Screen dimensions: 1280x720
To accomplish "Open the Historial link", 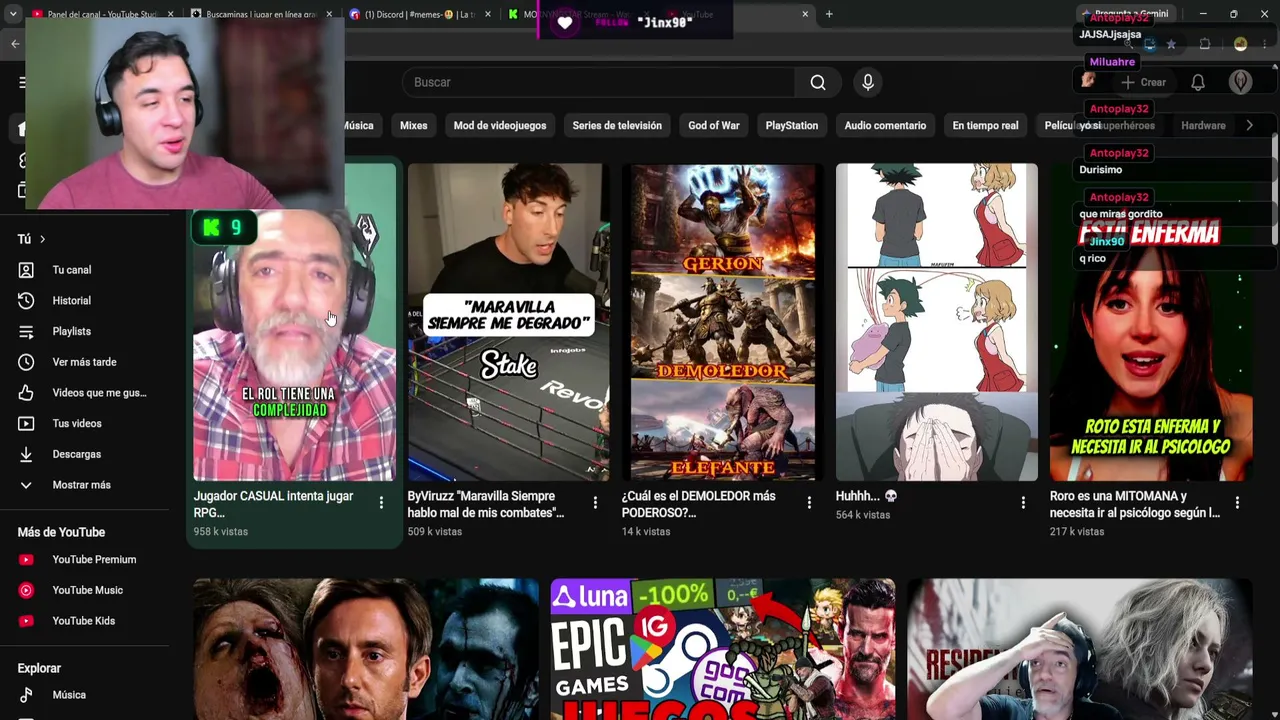I will [72, 301].
